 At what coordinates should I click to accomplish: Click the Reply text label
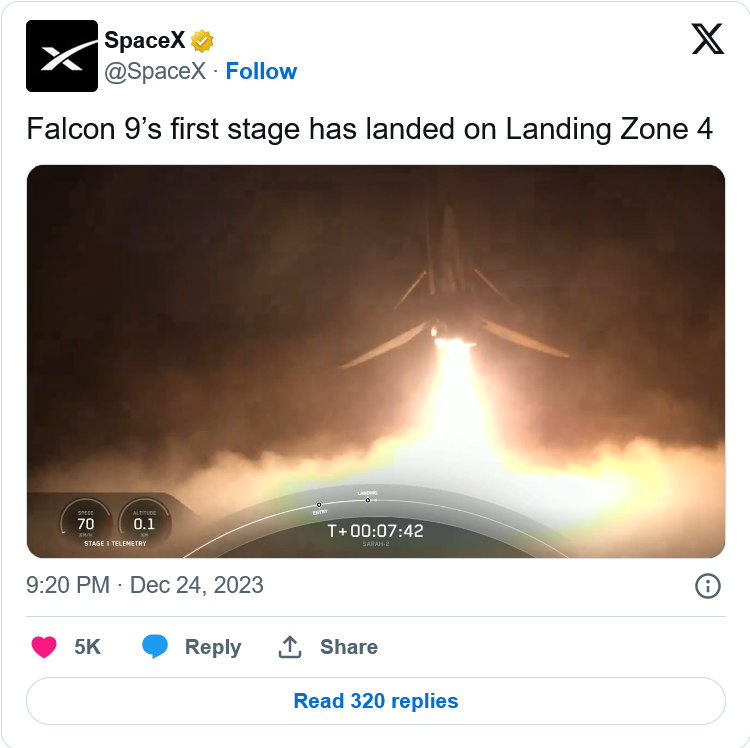213,647
